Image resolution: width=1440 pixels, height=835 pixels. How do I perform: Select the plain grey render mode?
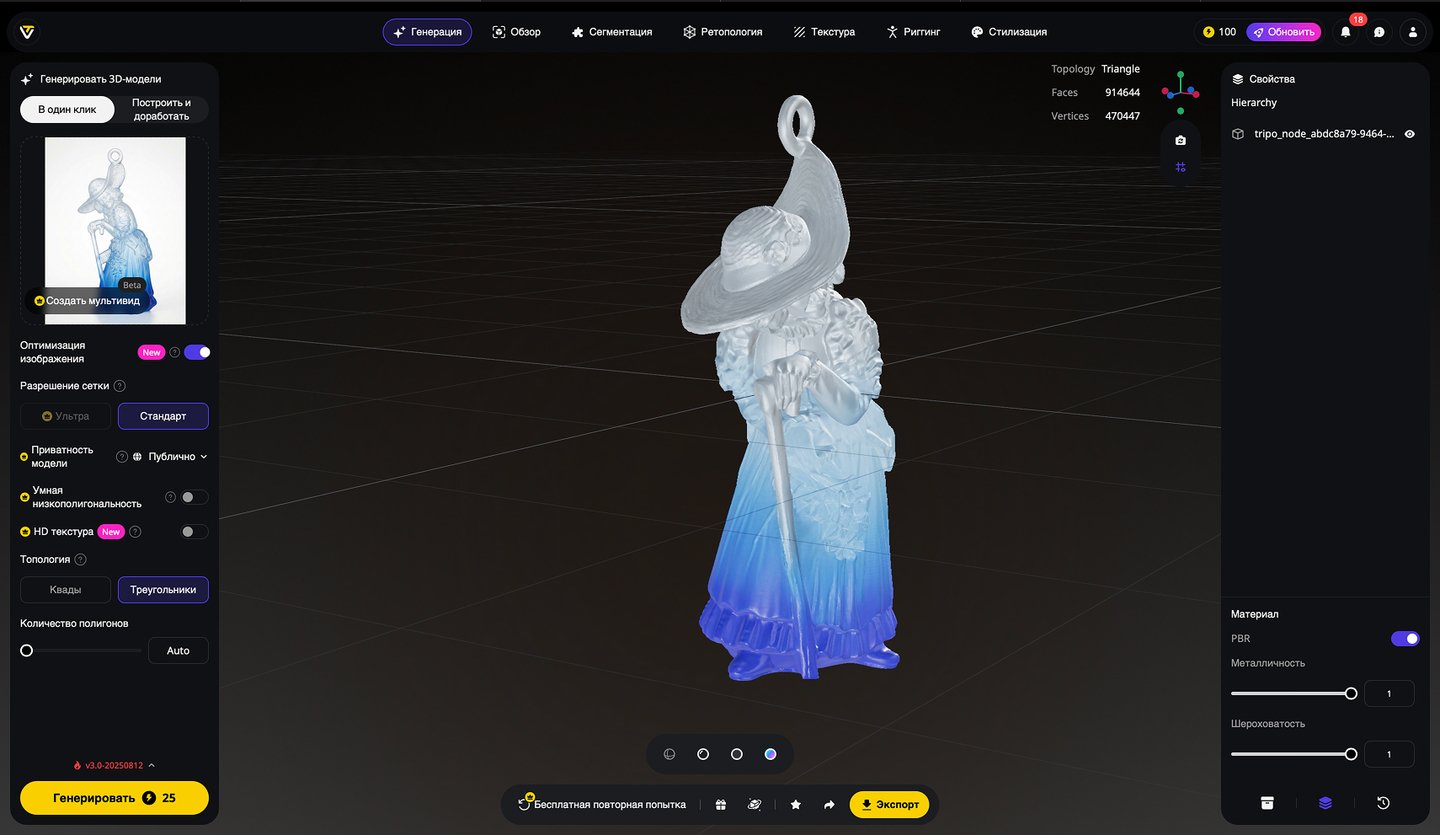(737, 754)
